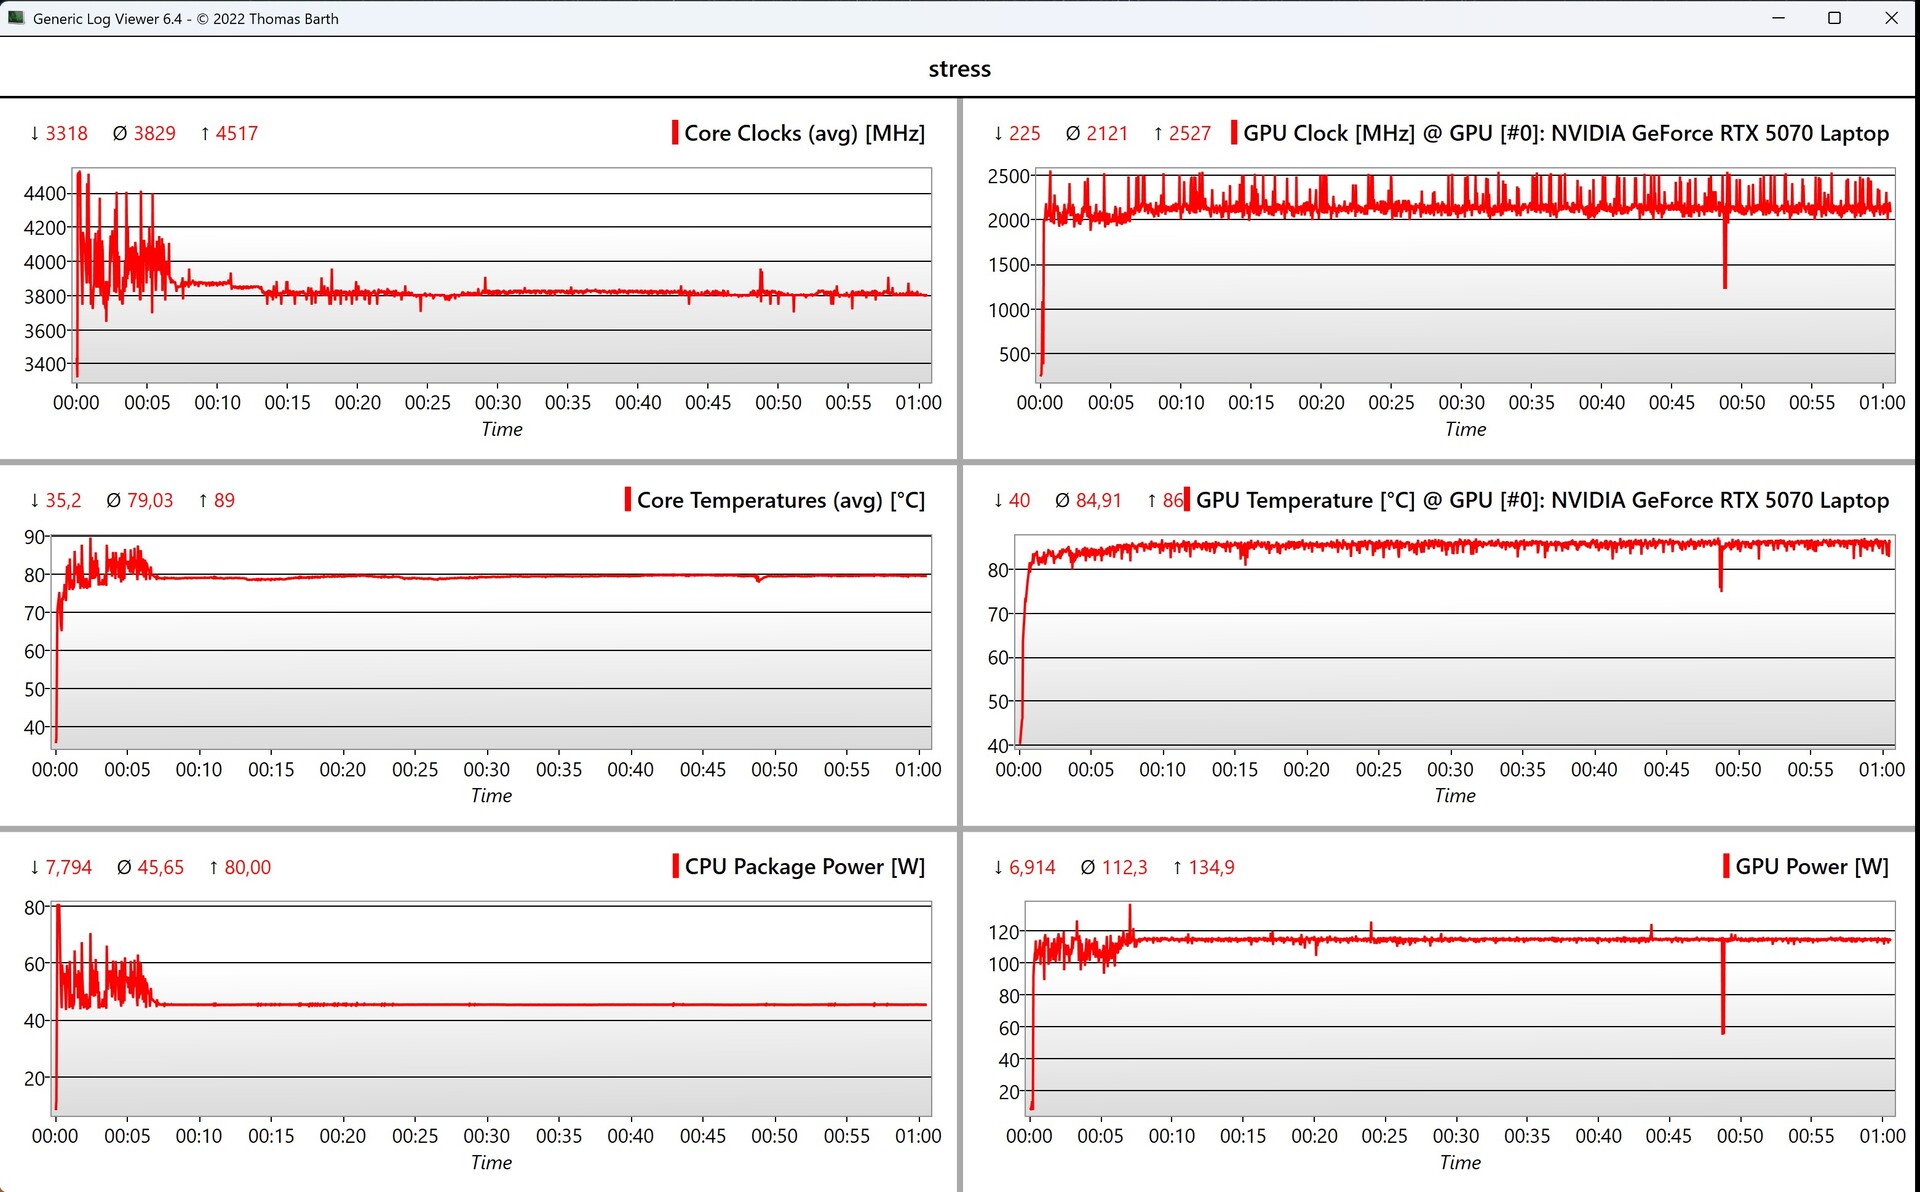Click the red Core Clocks legend swatch
The height and width of the screenshot is (1192, 1920).
(x=675, y=133)
